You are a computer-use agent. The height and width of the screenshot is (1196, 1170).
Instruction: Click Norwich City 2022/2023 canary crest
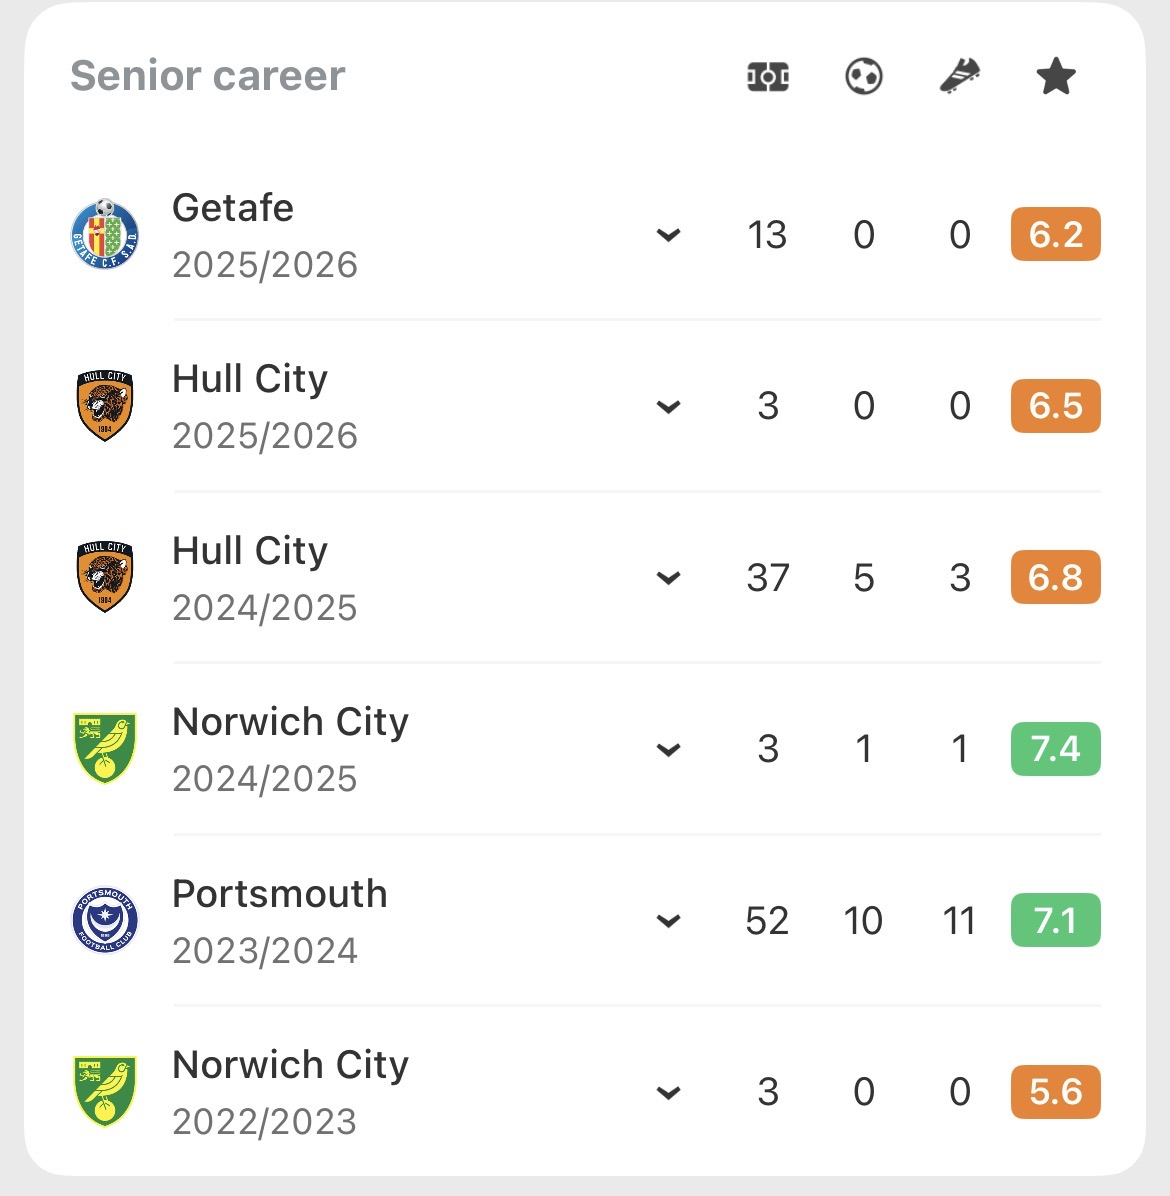click(105, 1092)
